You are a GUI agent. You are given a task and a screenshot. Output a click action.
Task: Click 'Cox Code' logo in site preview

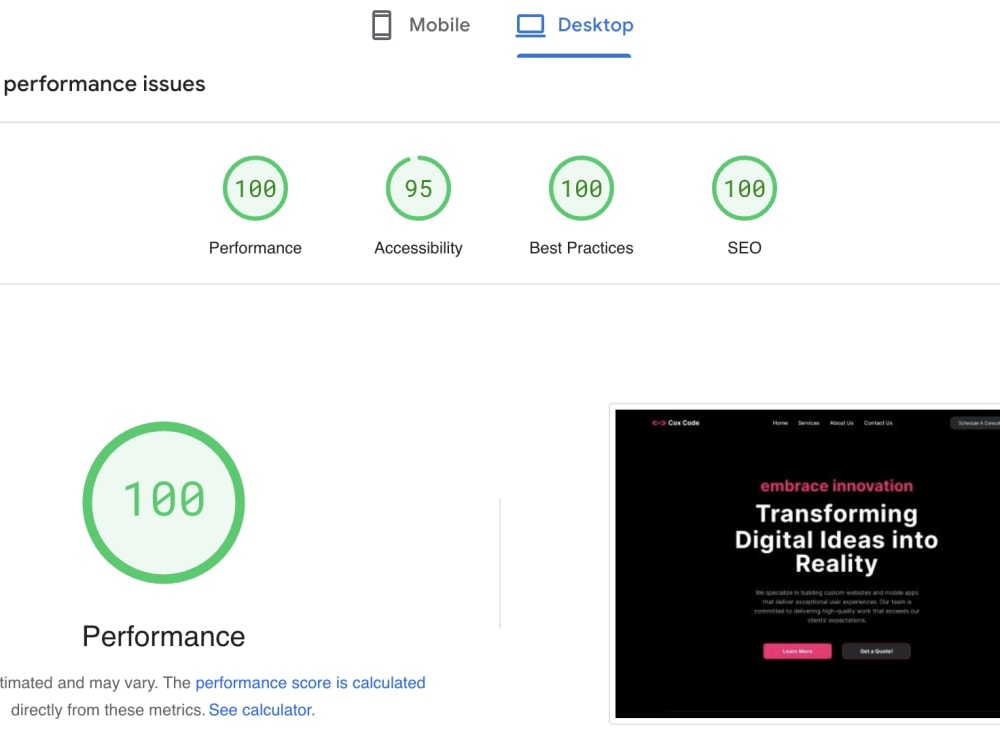click(676, 423)
